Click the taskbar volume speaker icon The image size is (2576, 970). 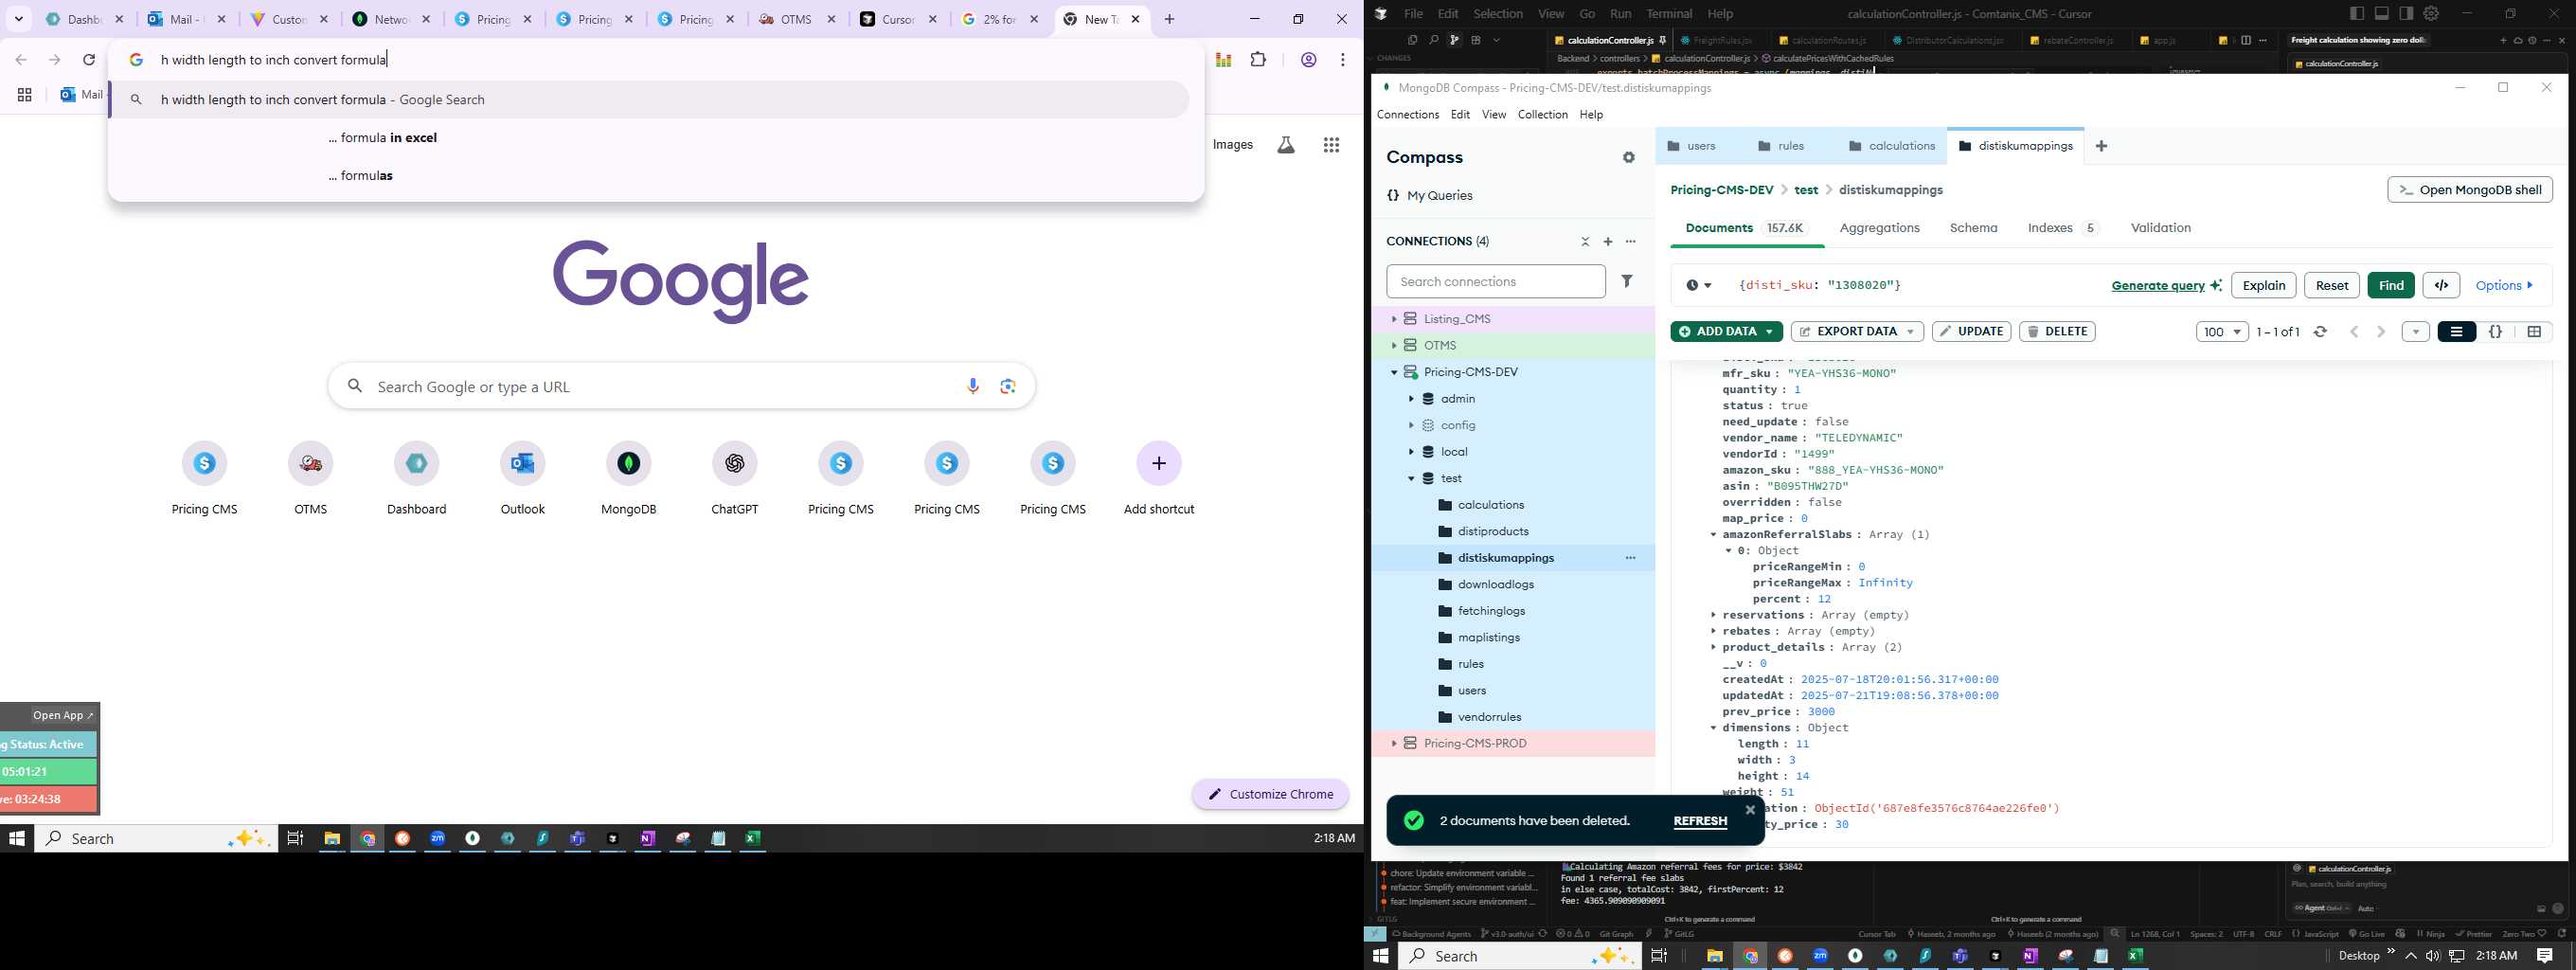click(x=2433, y=956)
